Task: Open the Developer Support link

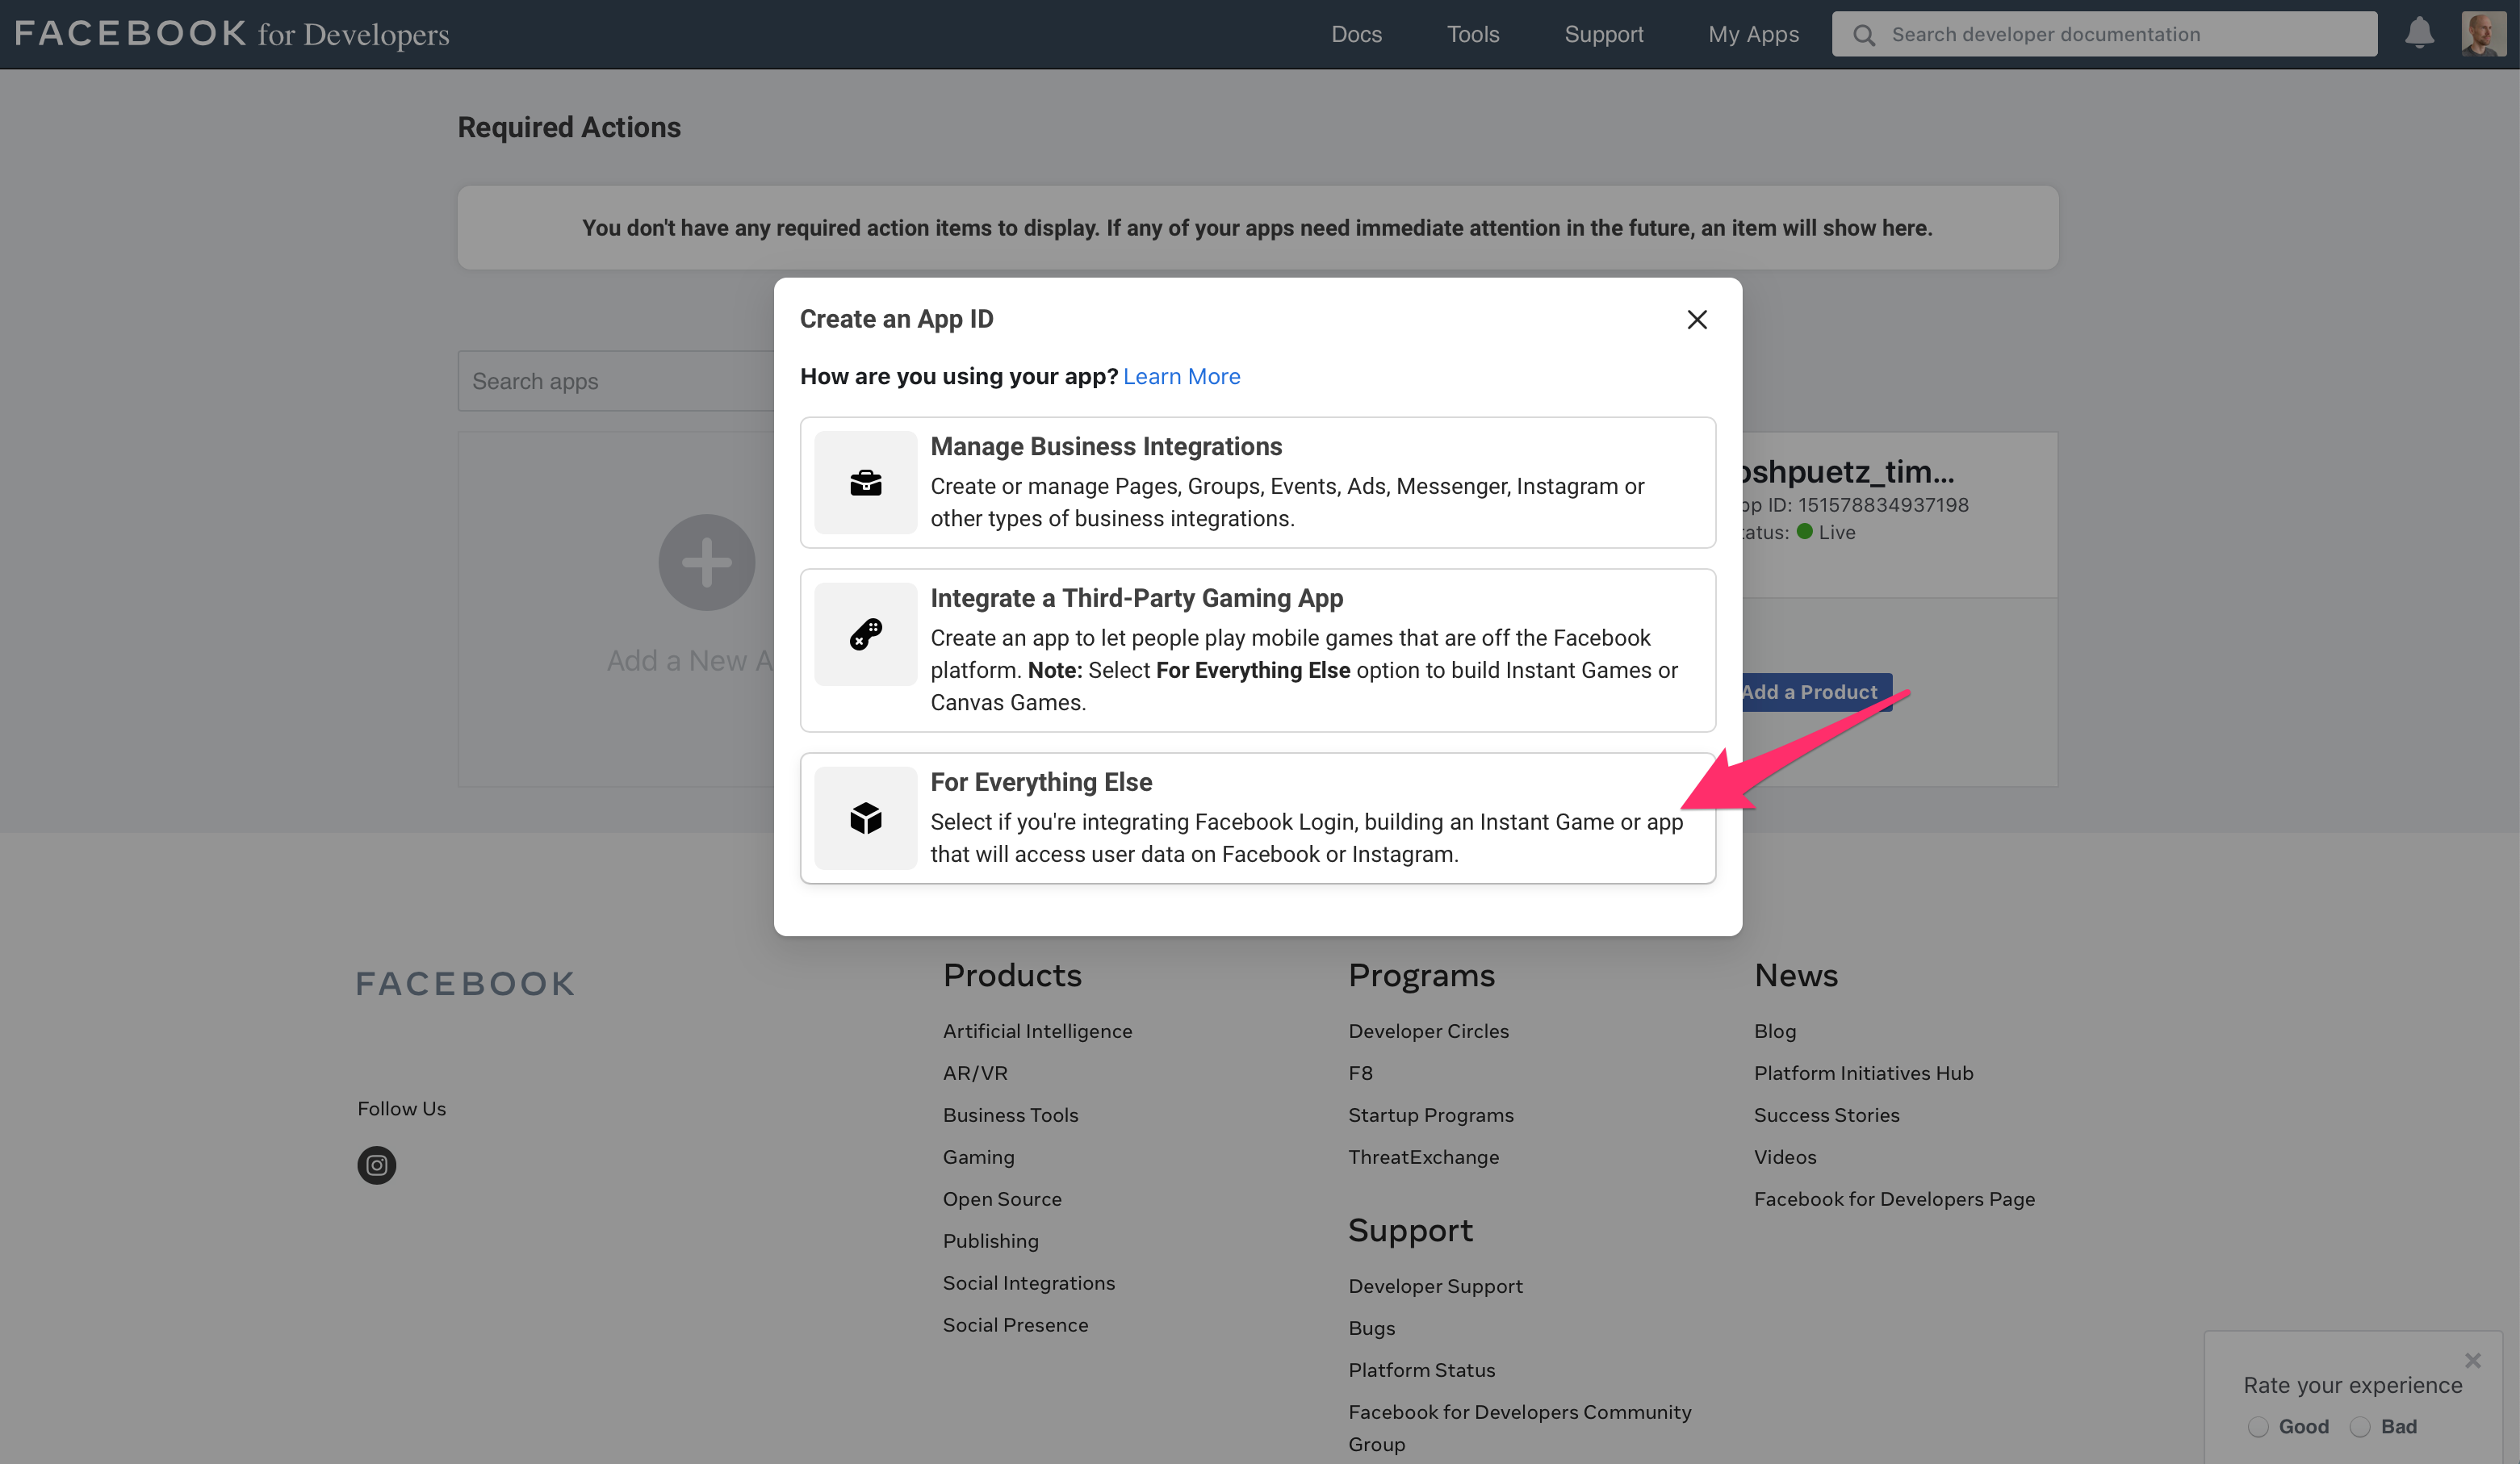Action: coord(1436,1286)
